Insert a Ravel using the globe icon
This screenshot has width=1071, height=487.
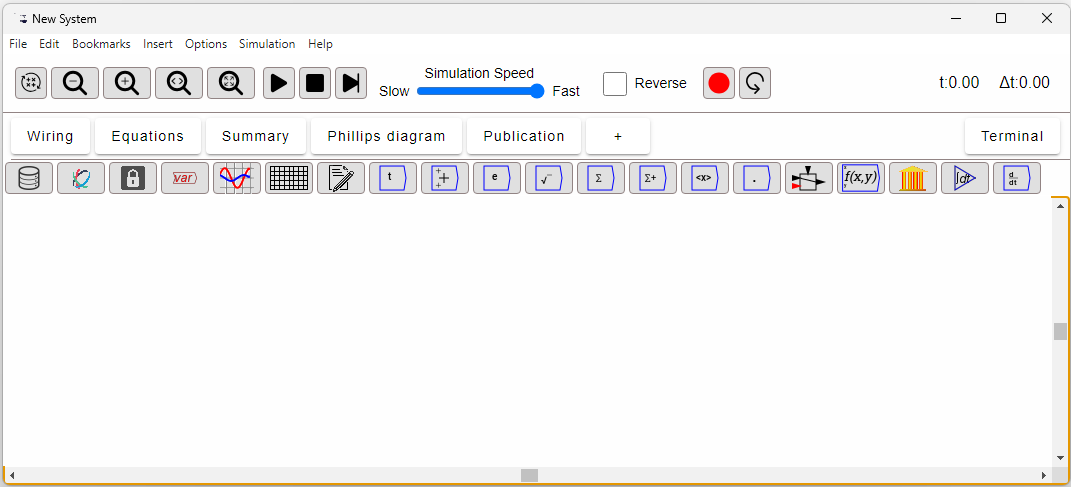pyautogui.click(x=81, y=178)
